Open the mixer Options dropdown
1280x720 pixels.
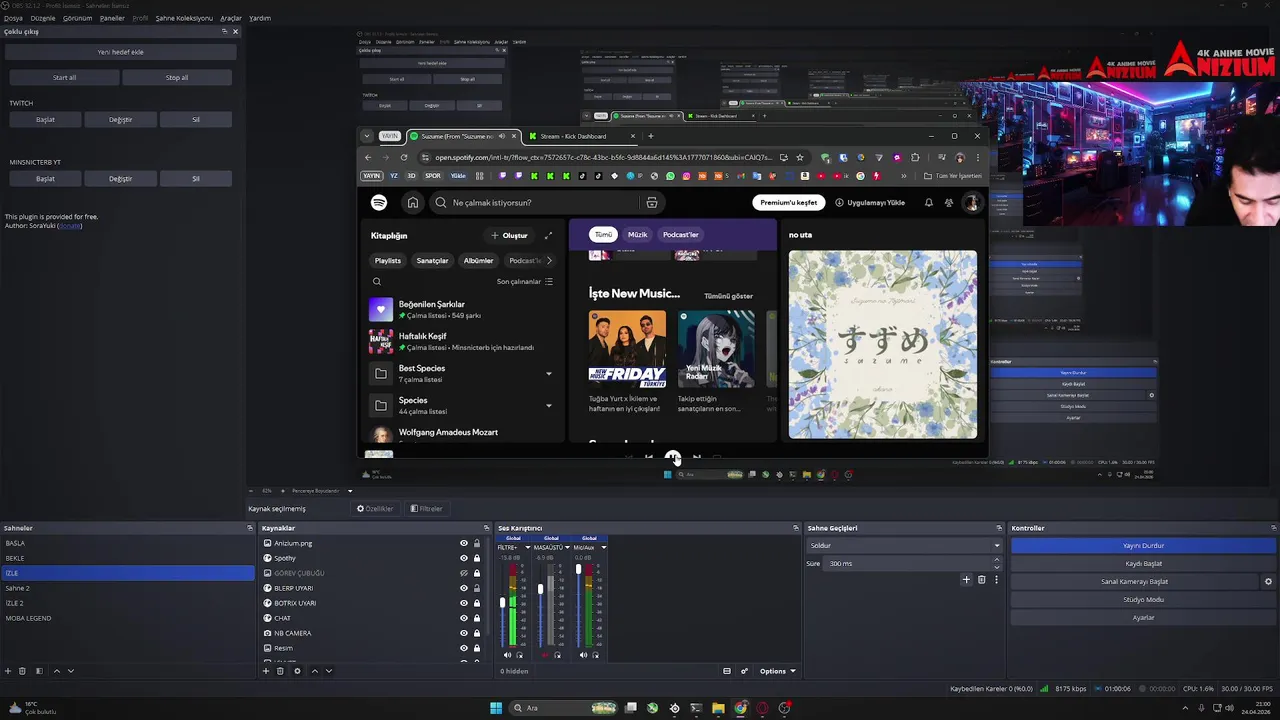point(777,671)
